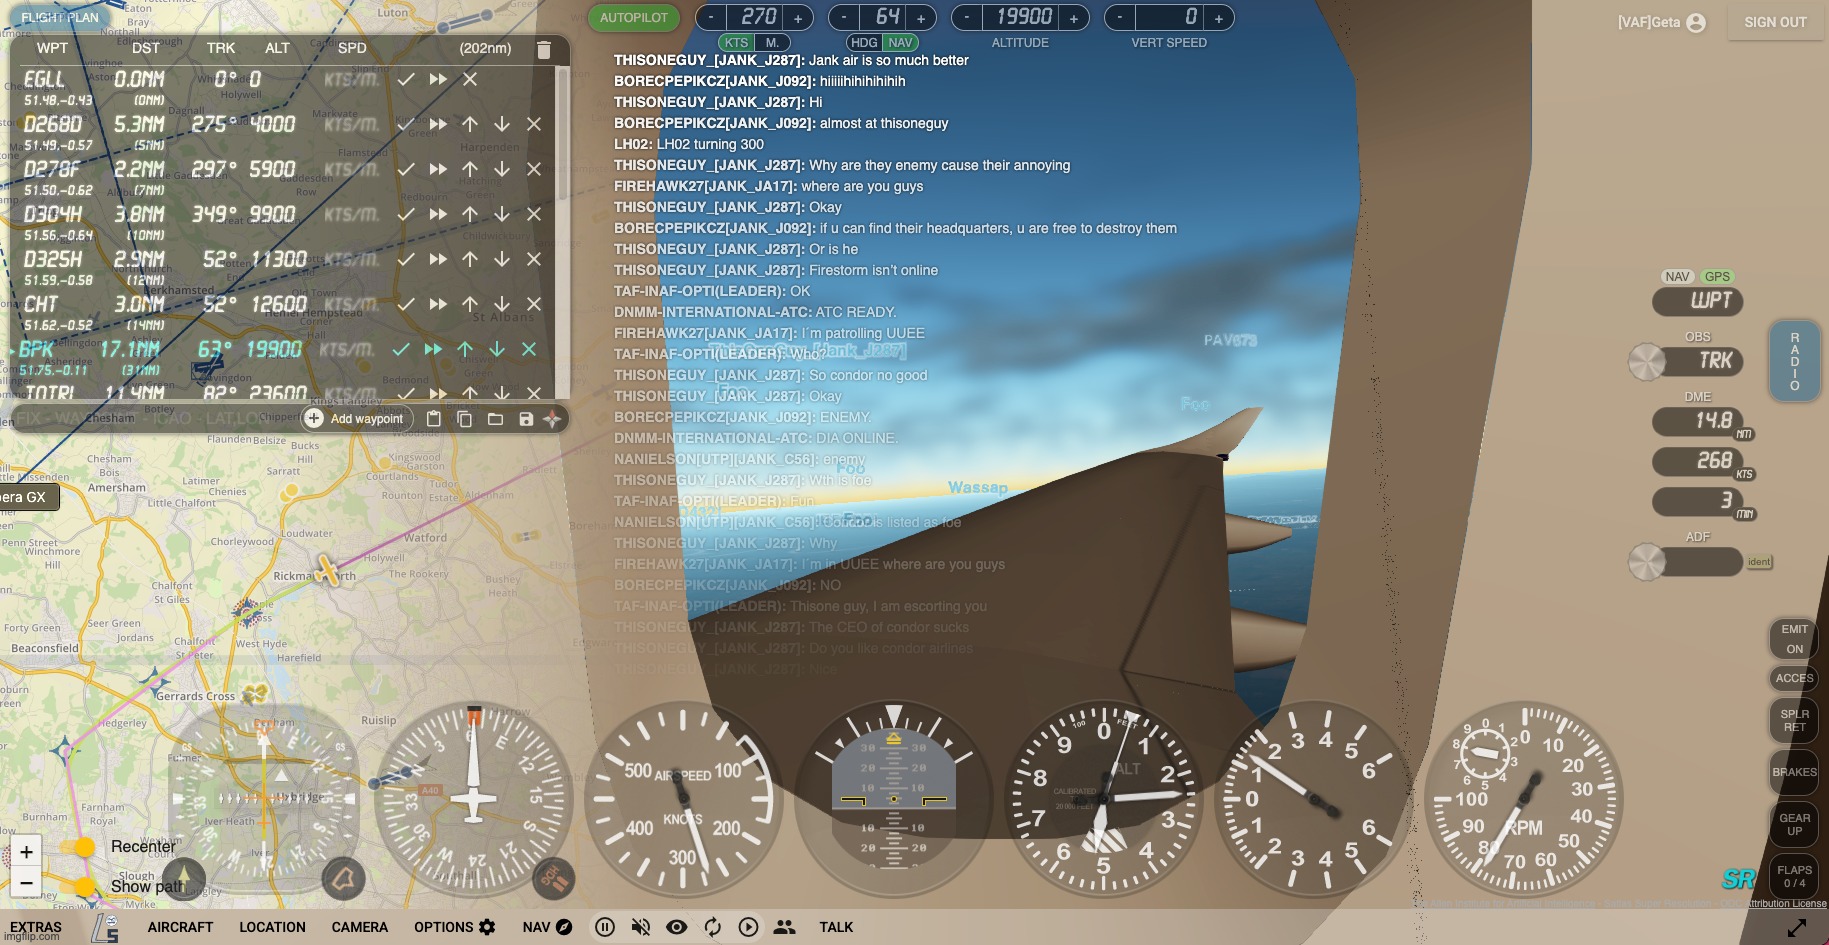The height and width of the screenshot is (945, 1829).
Task: Pause the flight simulation
Action: point(605,927)
